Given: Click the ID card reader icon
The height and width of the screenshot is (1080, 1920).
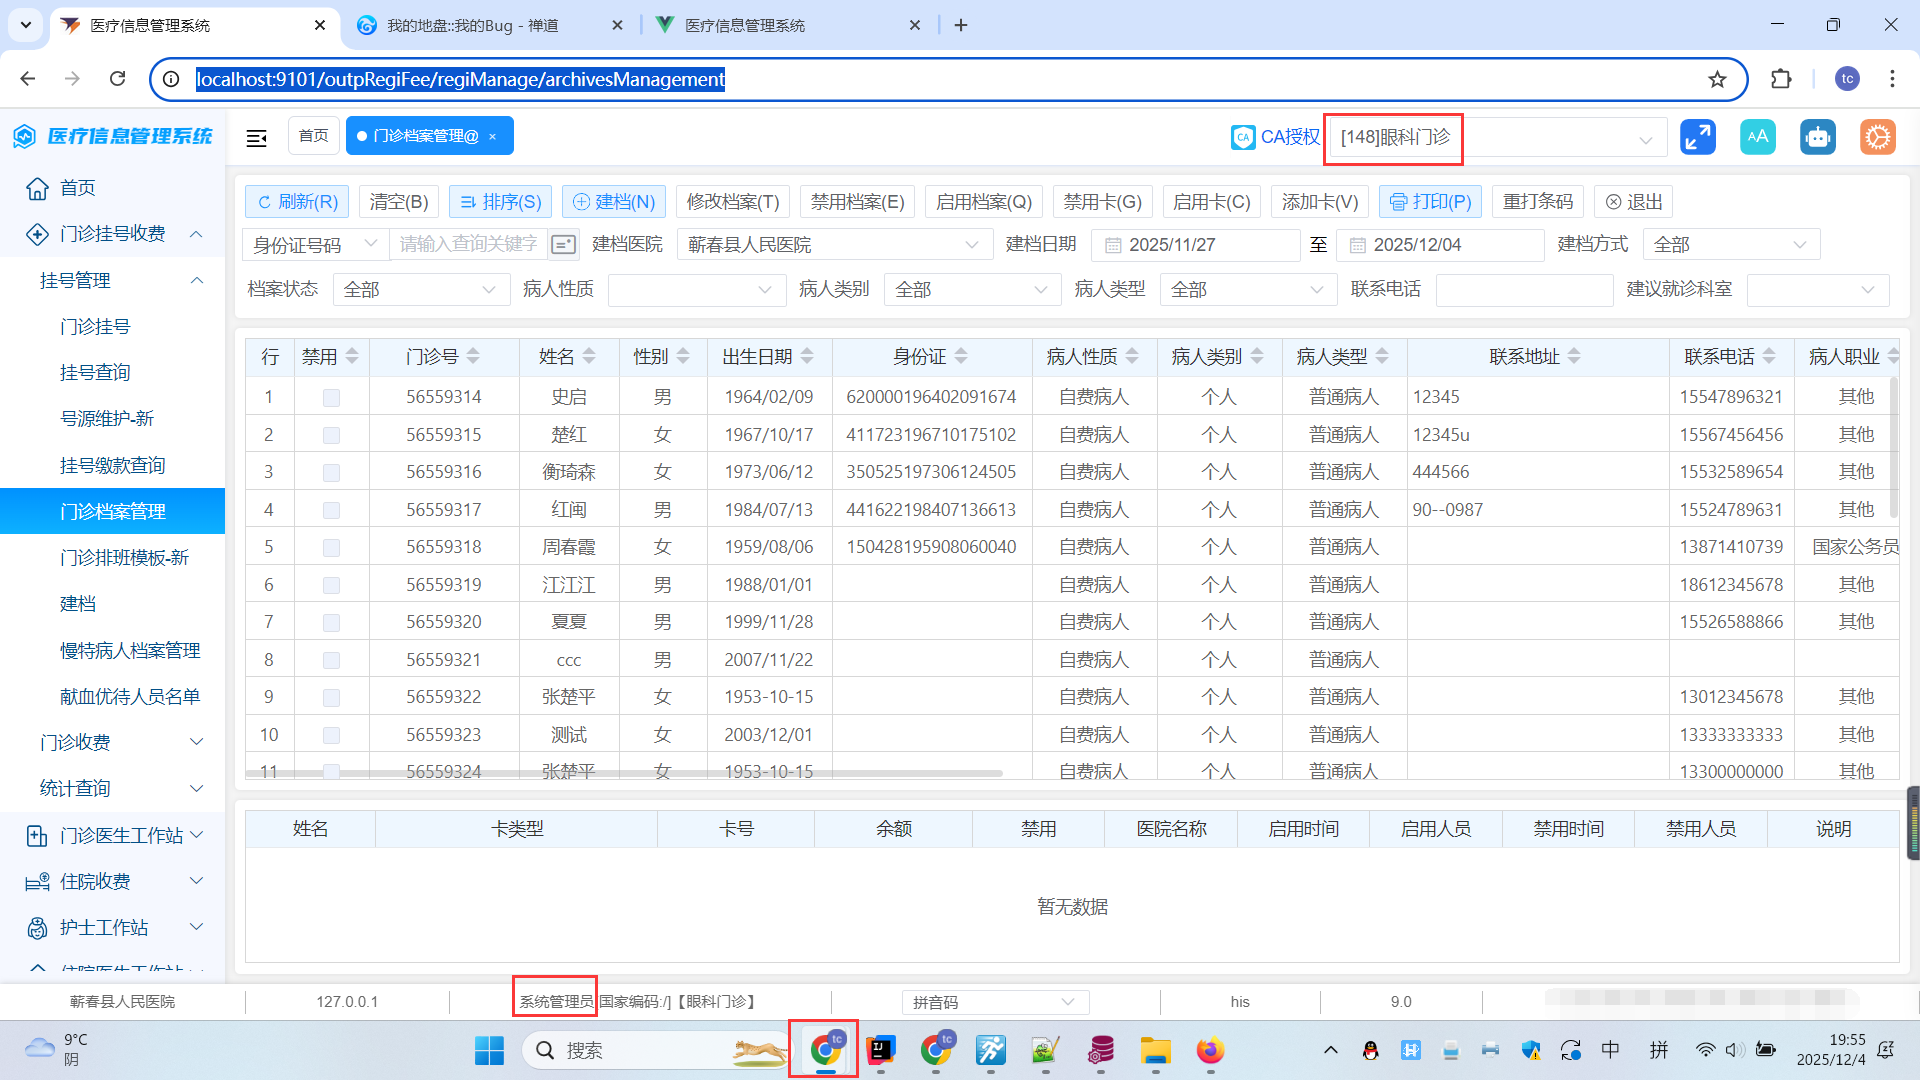Looking at the screenshot, I should point(564,244).
